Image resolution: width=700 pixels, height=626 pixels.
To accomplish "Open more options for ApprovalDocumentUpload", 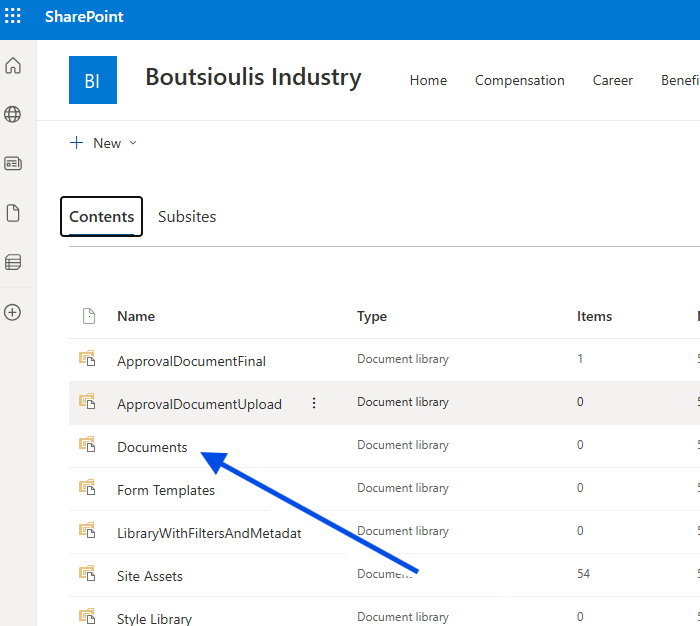I will coord(314,403).
